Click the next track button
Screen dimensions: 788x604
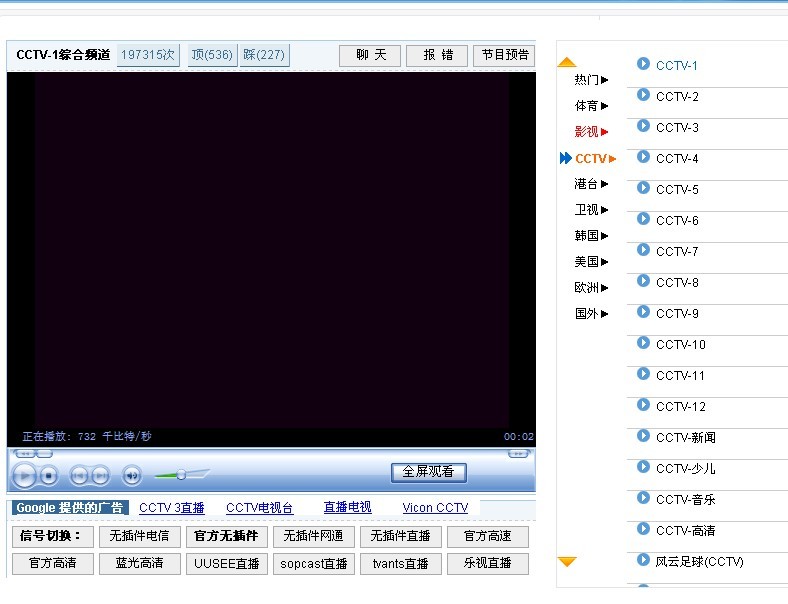(101, 475)
